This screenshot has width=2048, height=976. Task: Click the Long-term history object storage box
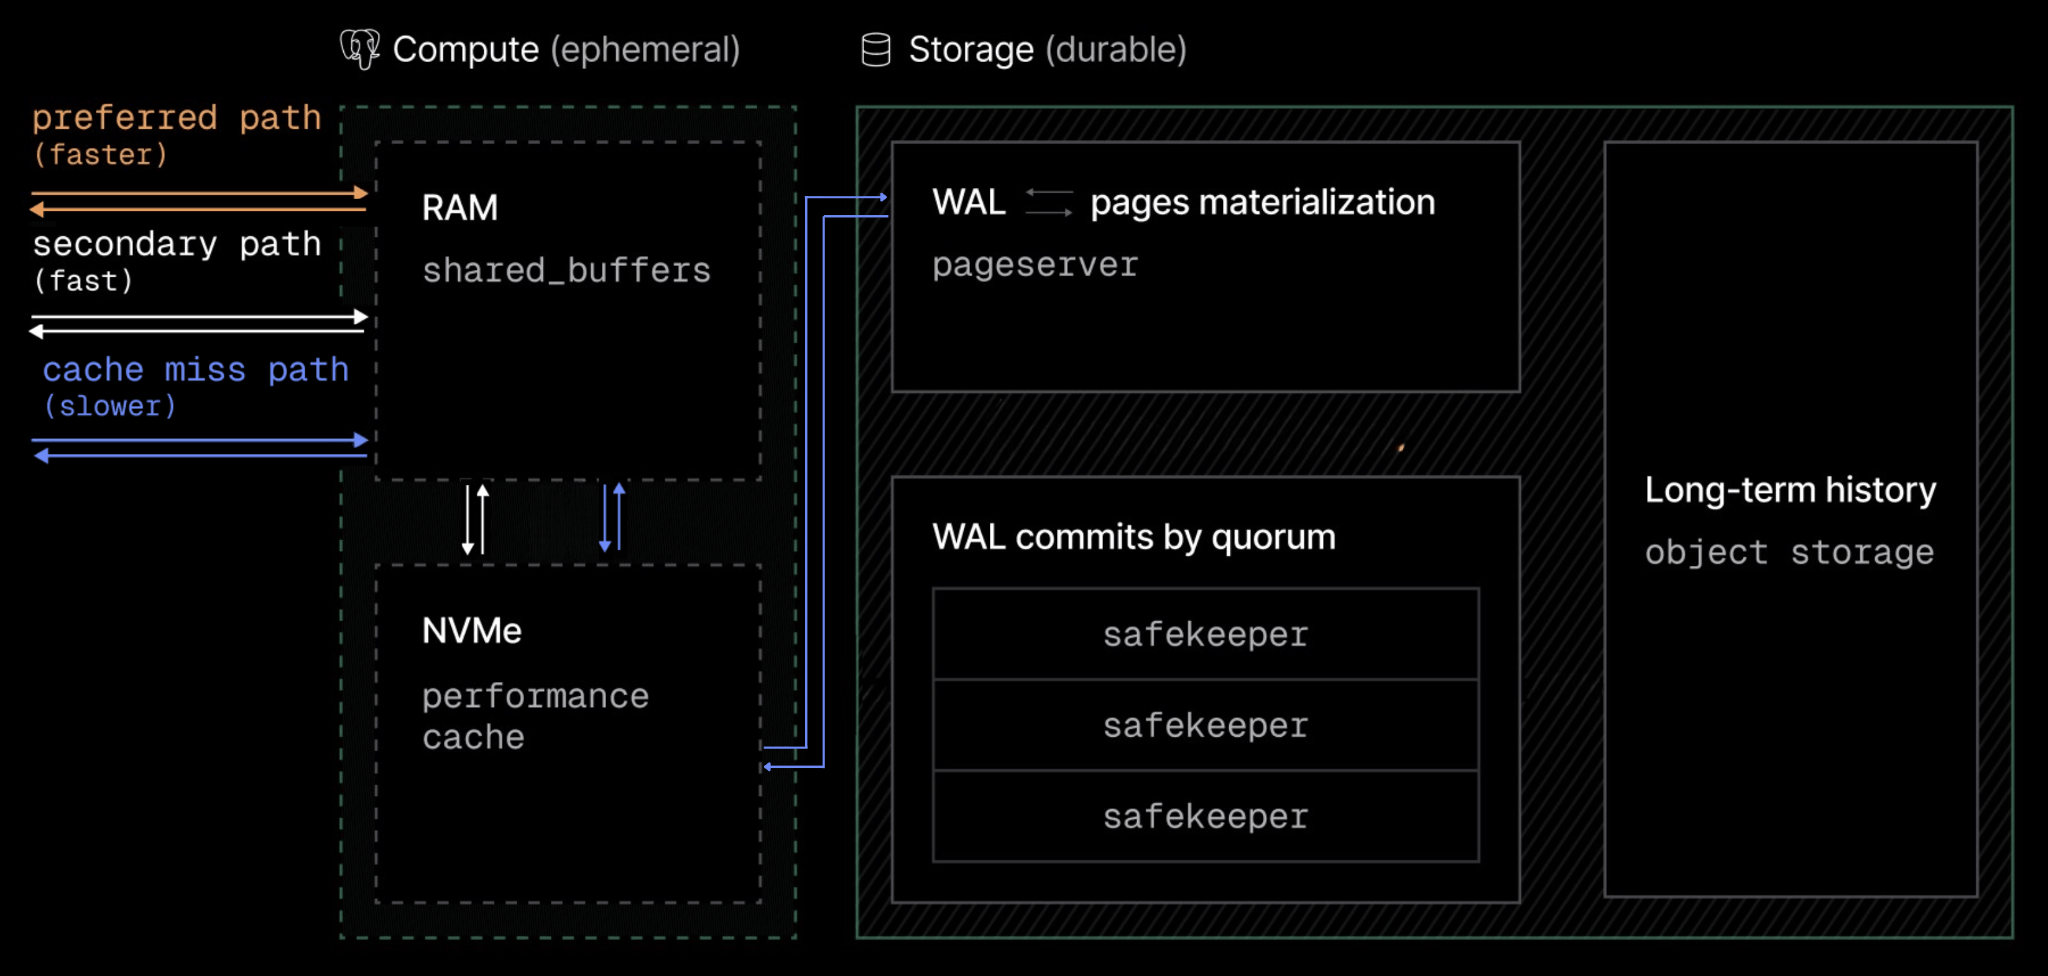[1791, 519]
